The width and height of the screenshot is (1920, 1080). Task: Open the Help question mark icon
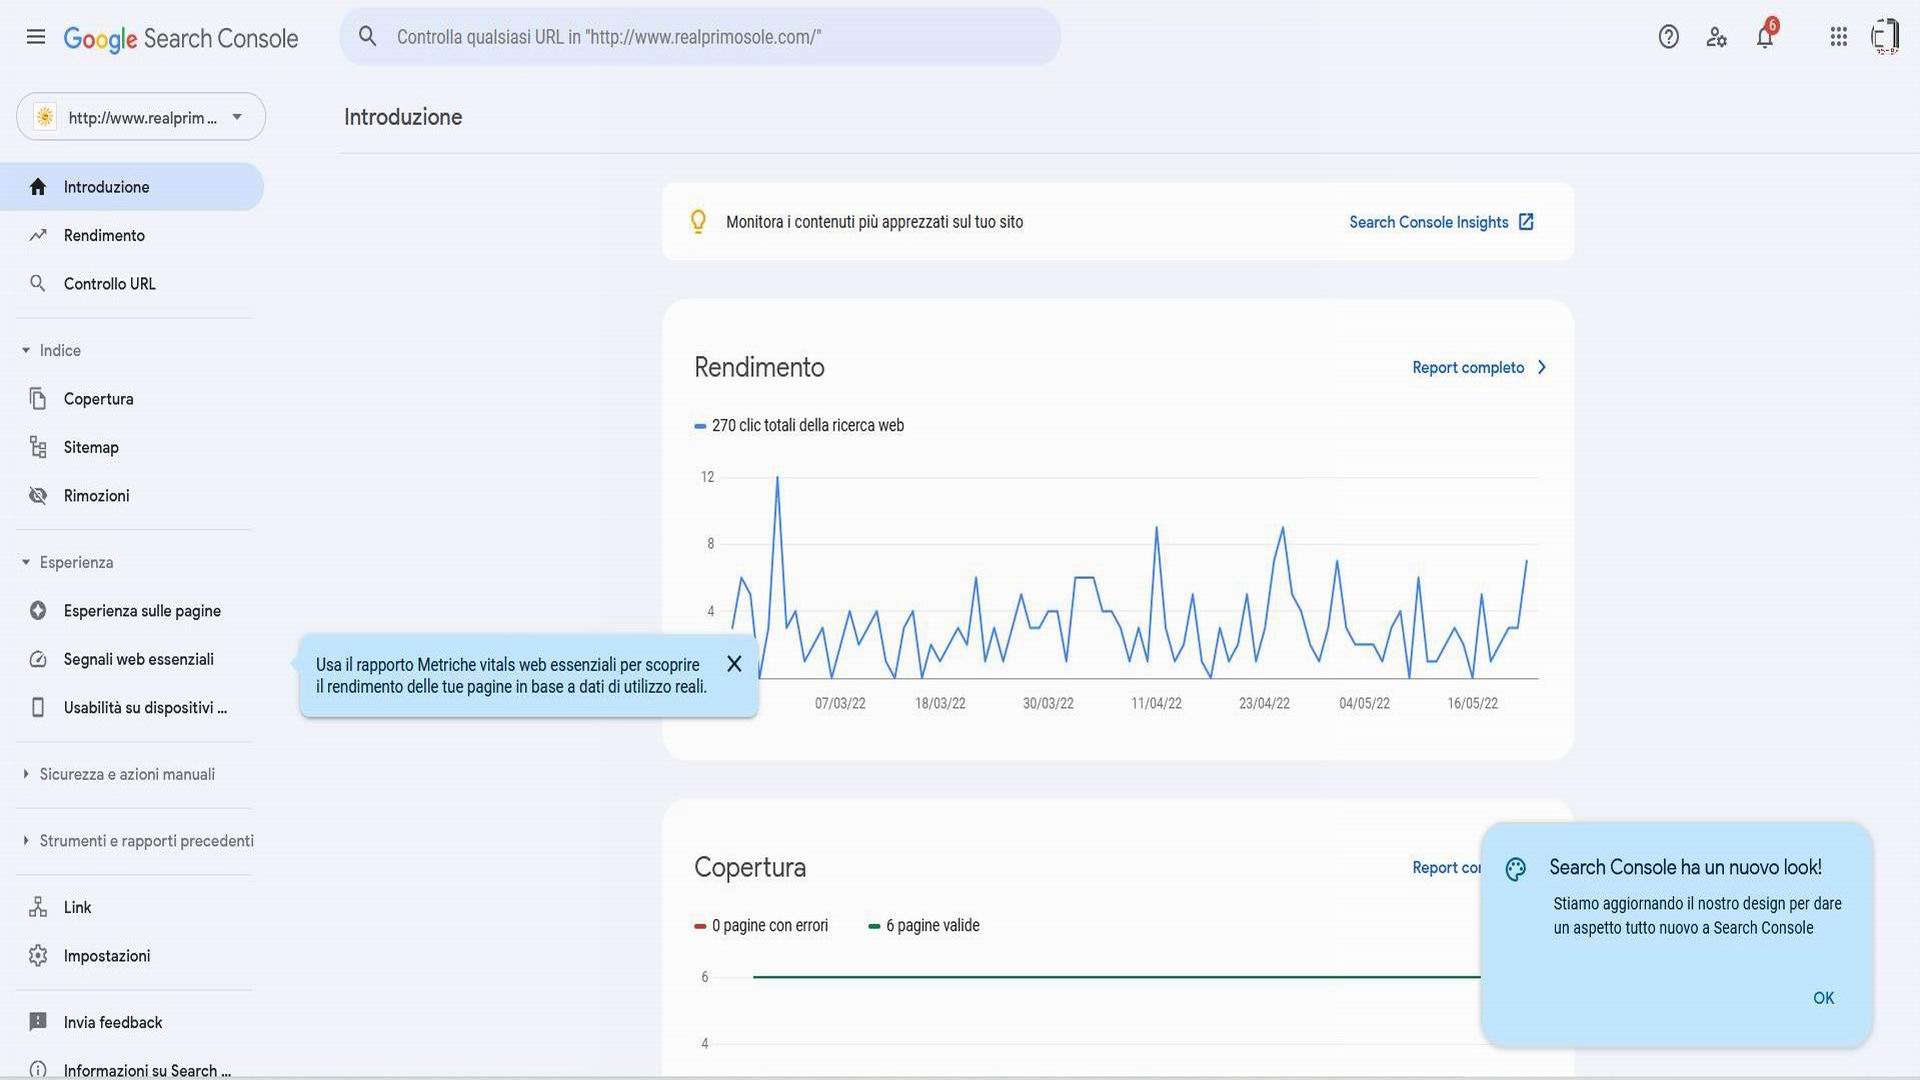[x=1668, y=37]
